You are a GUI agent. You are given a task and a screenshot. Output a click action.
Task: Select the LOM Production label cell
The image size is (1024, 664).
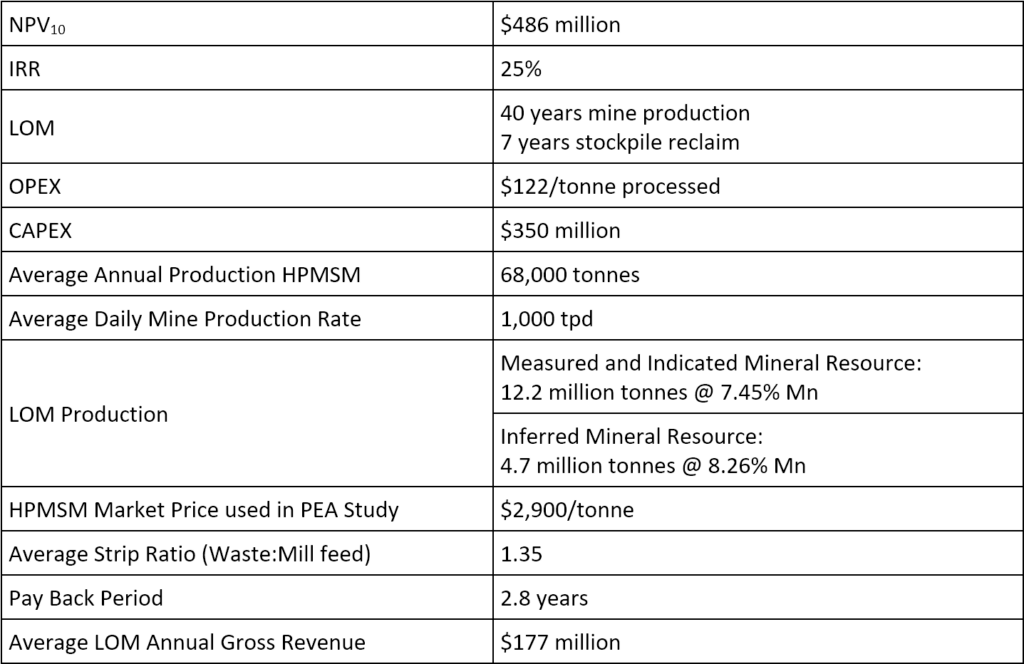click(x=247, y=413)
